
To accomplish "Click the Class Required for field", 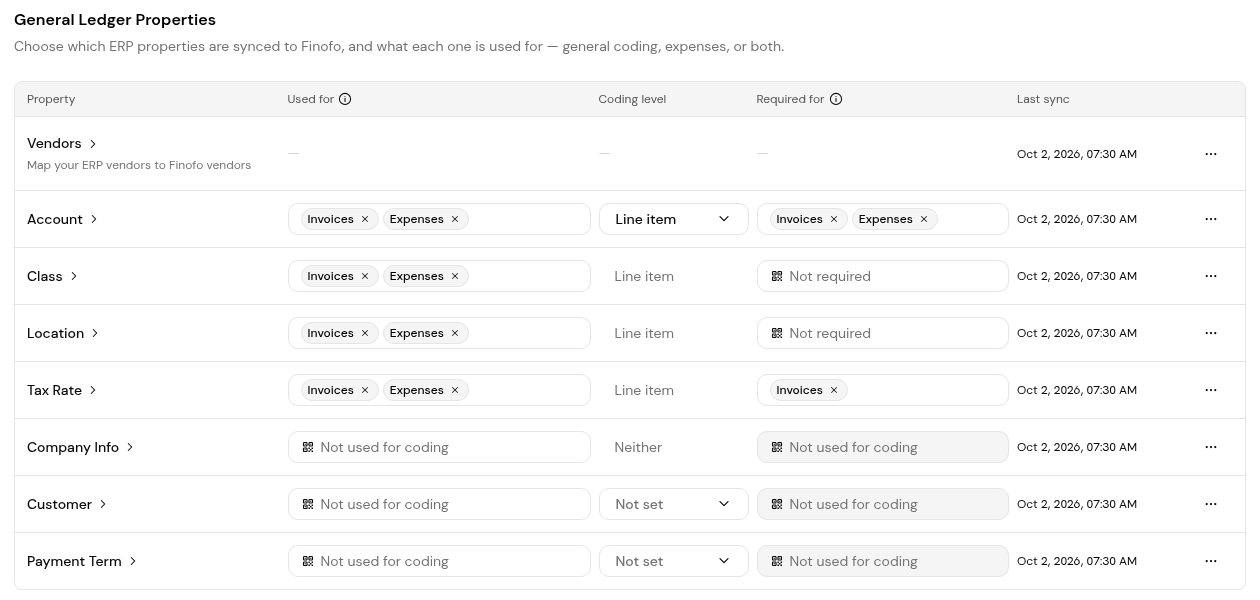I will (883, 276).
